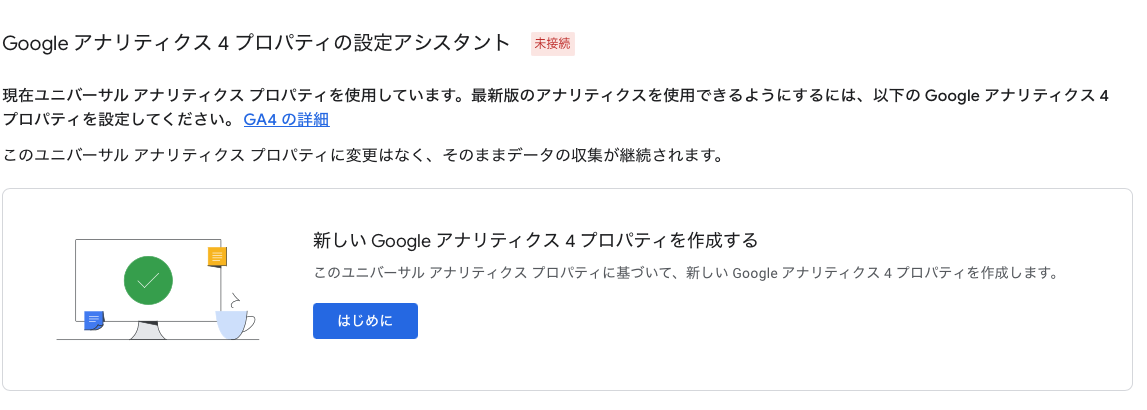Screen dimensions: 1147x410
Task: Select the yellow sticky note icon
Action: [216, 257]
